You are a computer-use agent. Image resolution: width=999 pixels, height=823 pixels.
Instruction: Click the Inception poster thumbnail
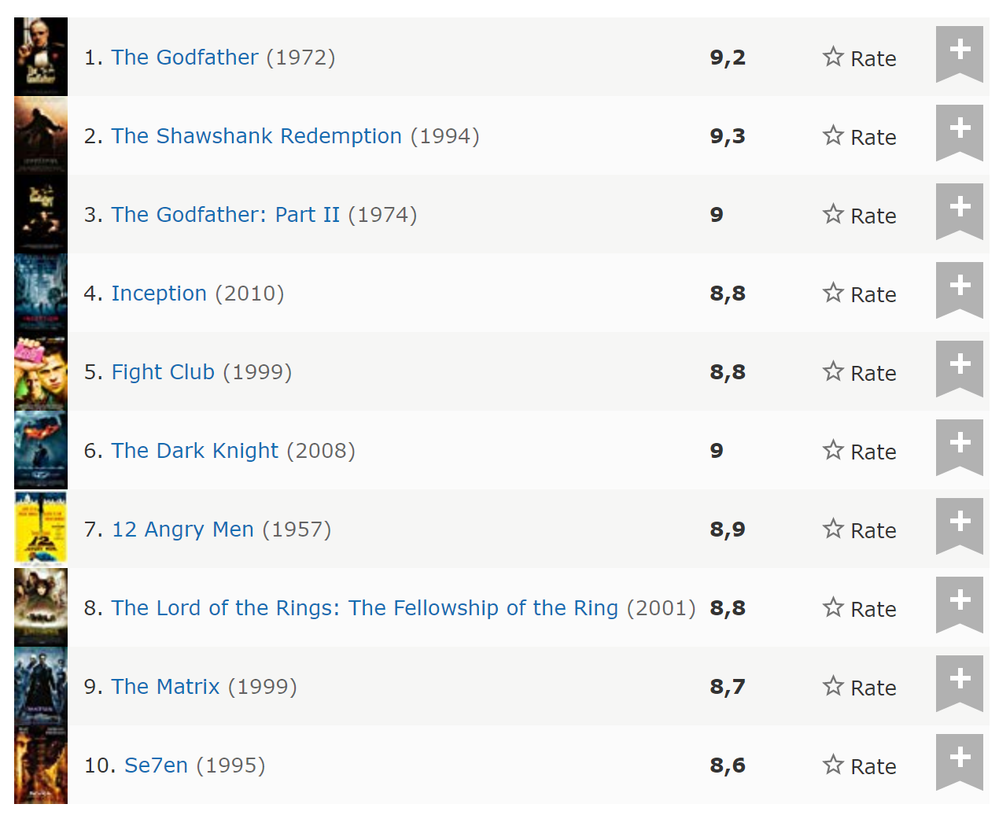(40, 292)
